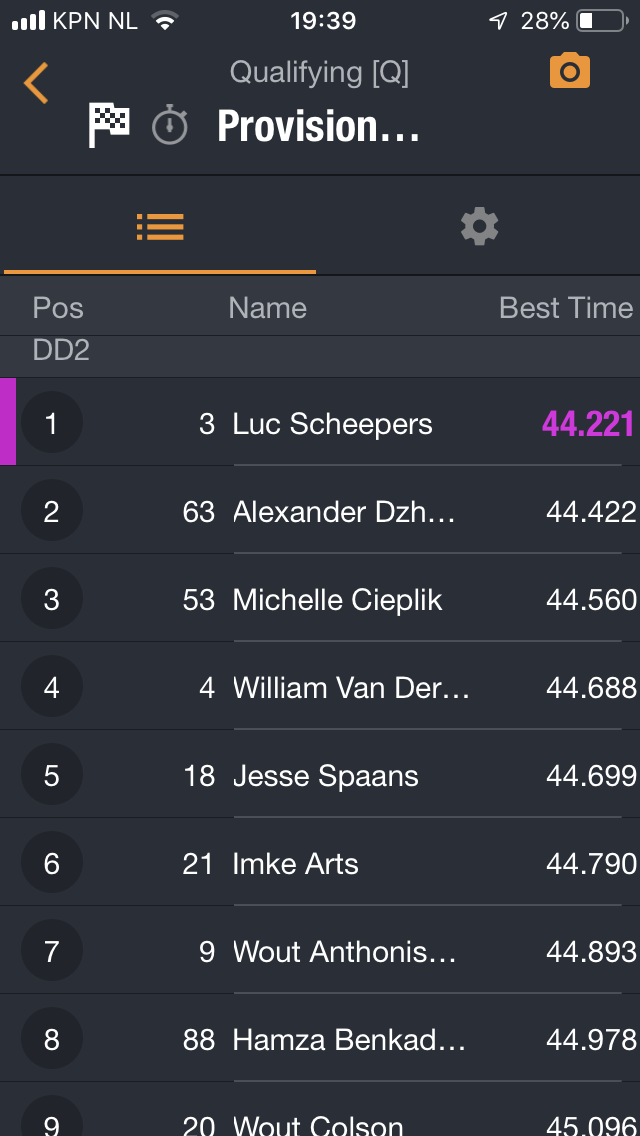Open Imke Arts' result details
Viewport: 640px width, 1136px height.
(x=295, y=864)
